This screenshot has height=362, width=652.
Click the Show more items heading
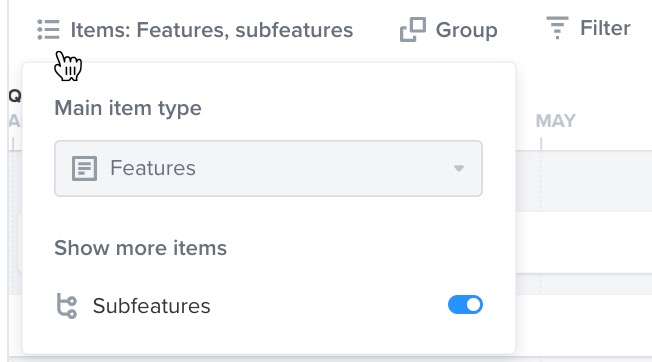tap(141, 248)
